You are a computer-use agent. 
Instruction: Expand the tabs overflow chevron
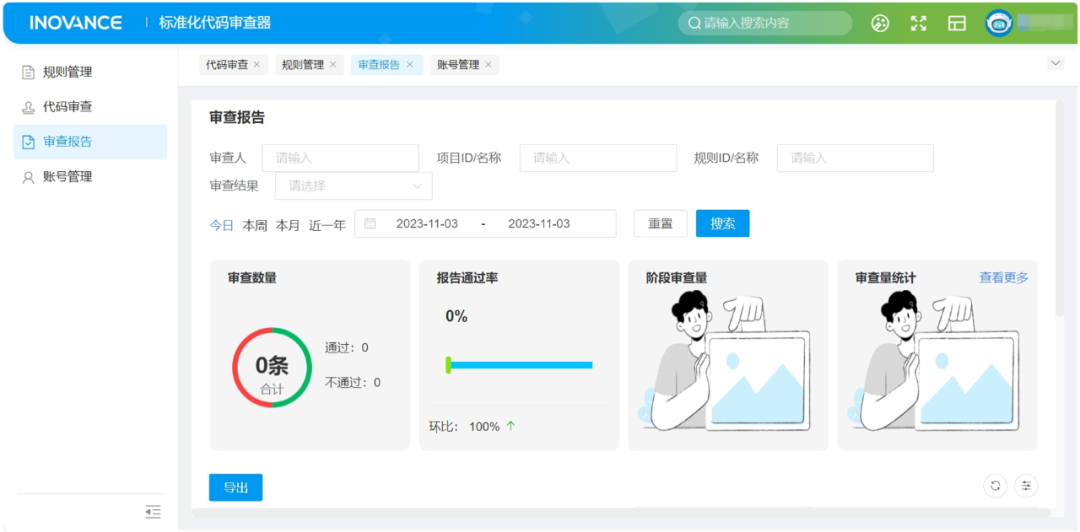point(1055,63)
